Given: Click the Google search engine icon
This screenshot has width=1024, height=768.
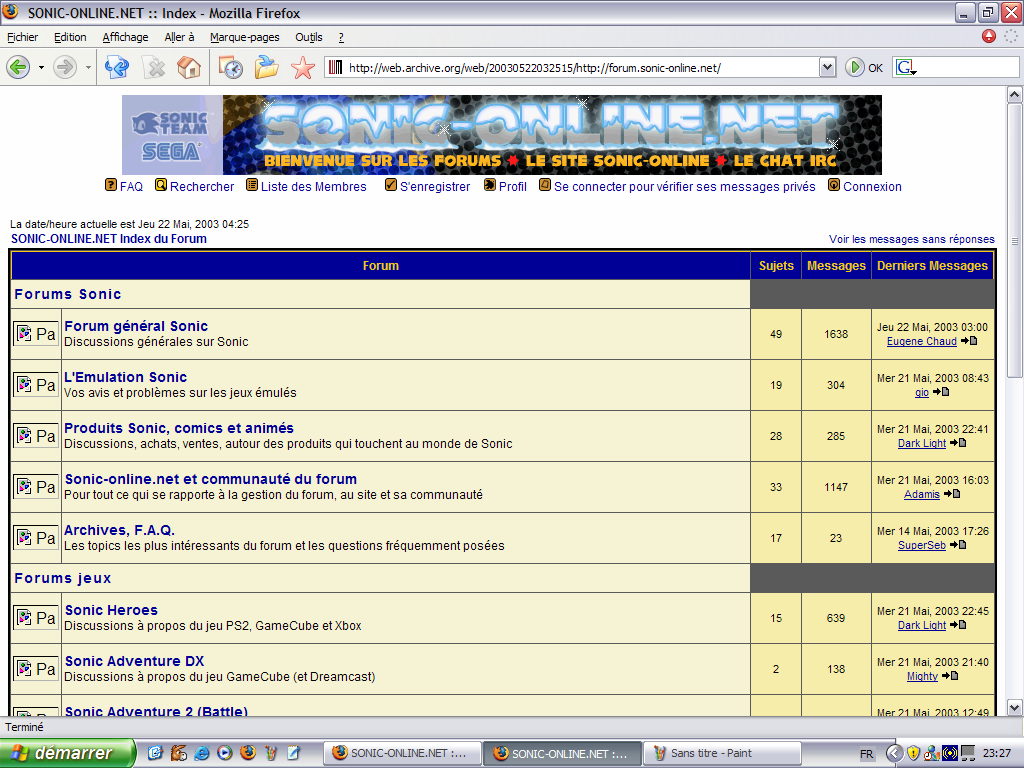Looking at the screenshot, I should (x=905, y=67).
